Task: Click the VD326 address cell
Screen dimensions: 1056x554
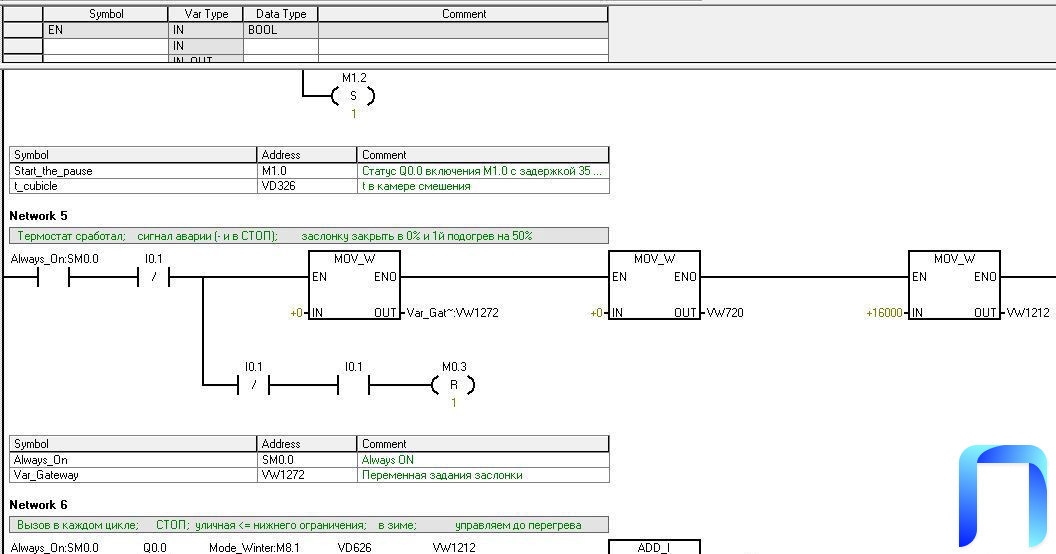Action: (x=306, y=186)
